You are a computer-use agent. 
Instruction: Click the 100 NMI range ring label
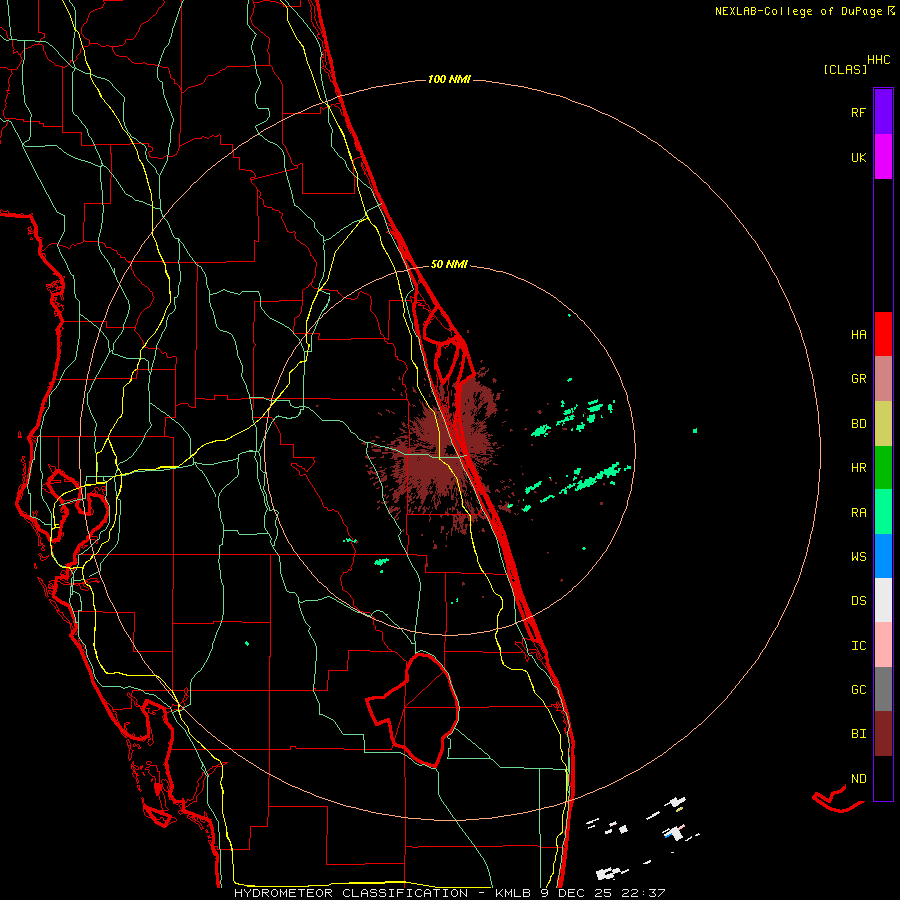[449, 79]
